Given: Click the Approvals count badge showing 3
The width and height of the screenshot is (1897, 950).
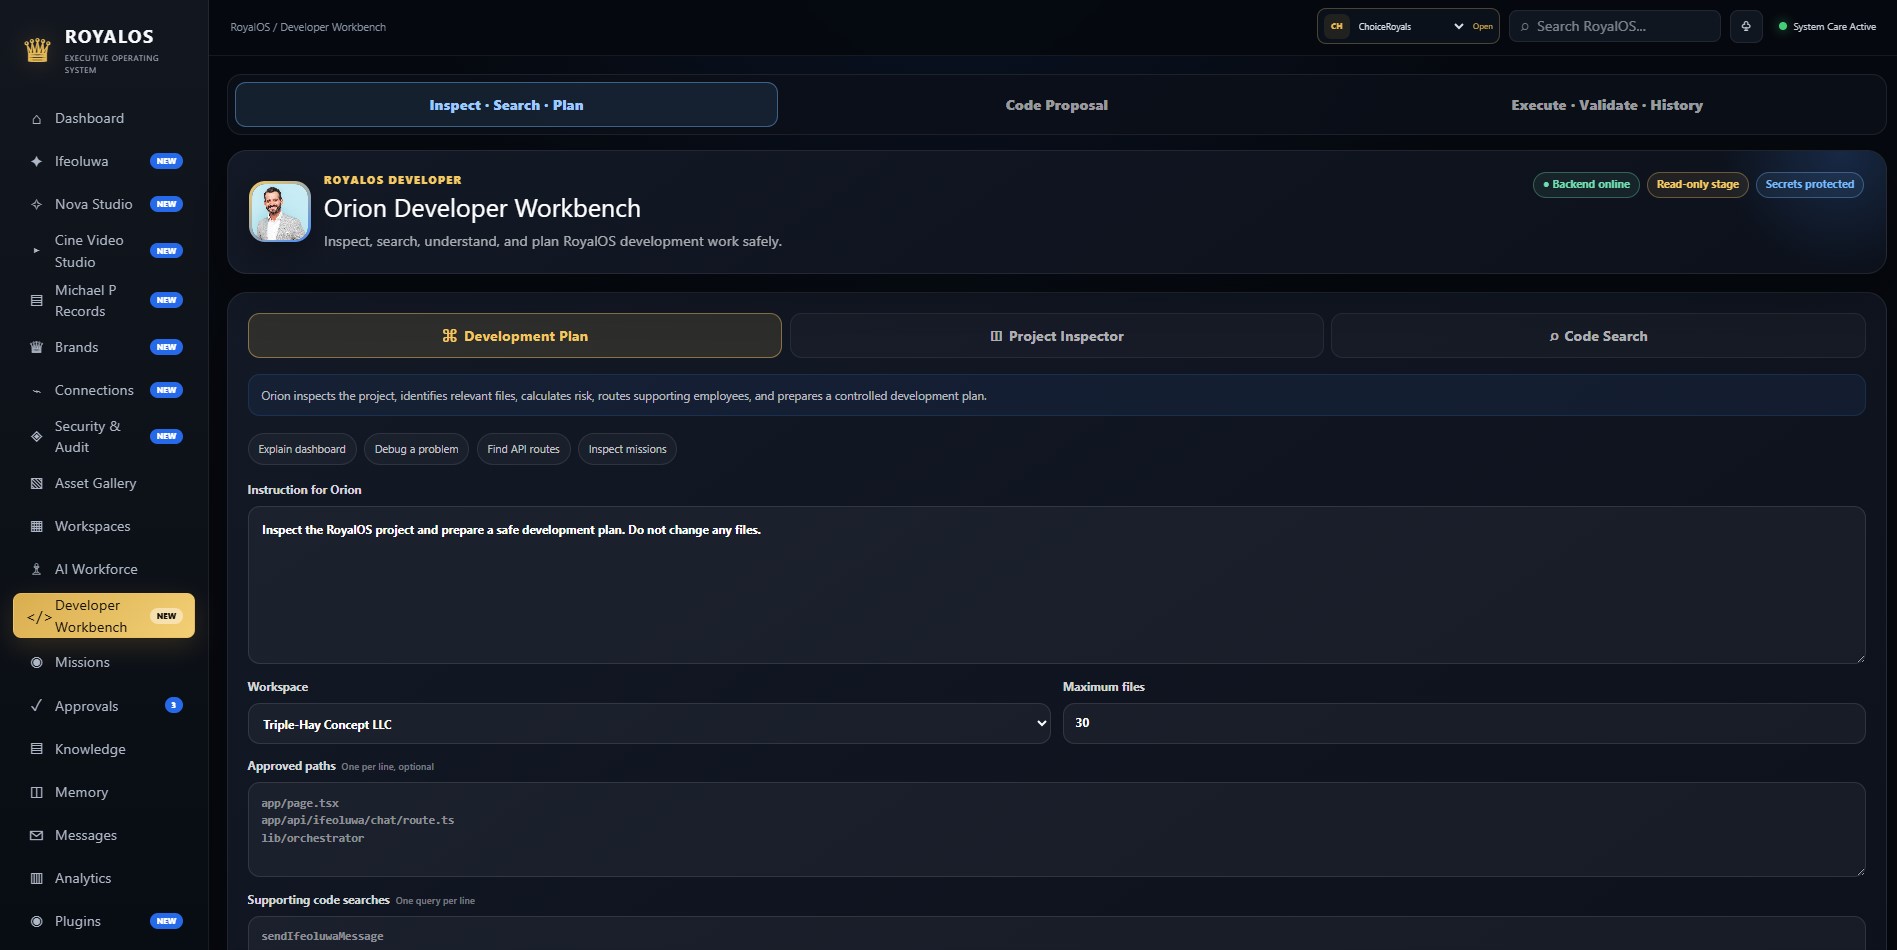Looking at the screenshot, I should (x=174, y=705).
